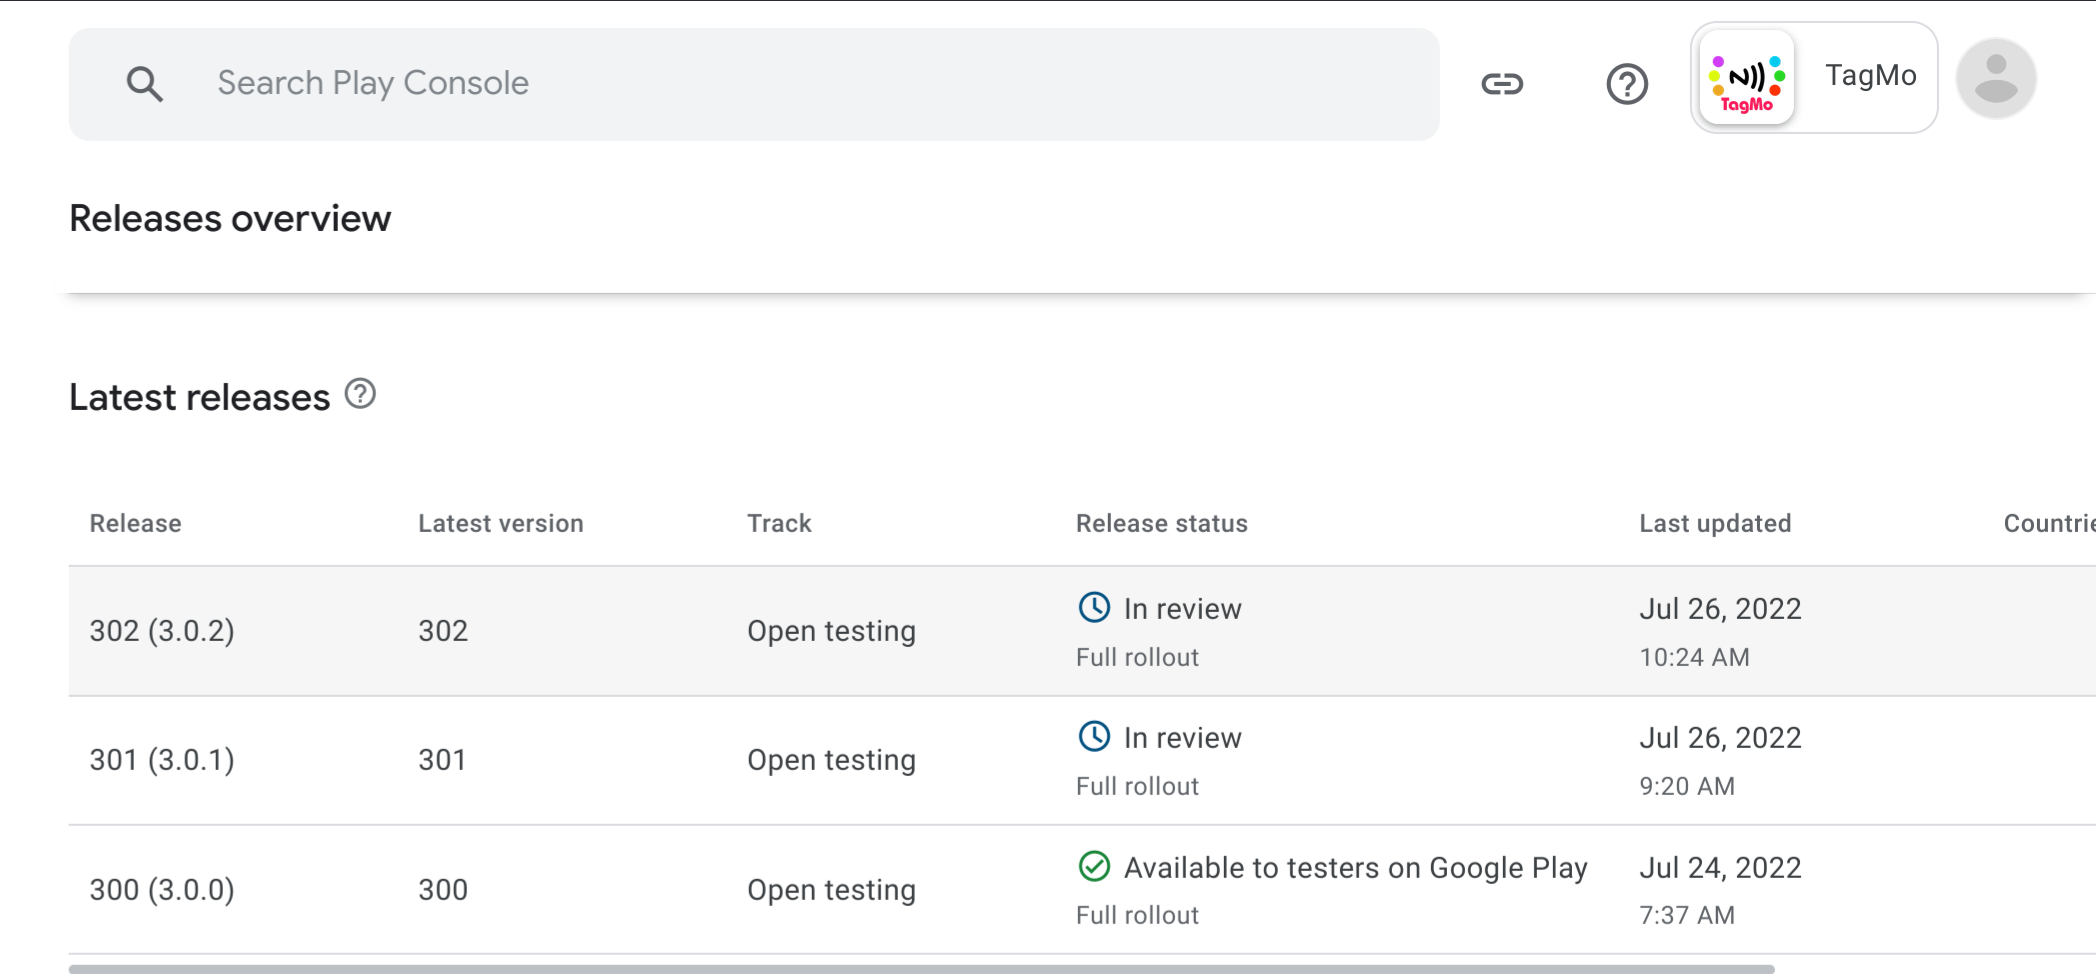Focus the Search Play Console field
This screenshot has width=2096, height=974.
point(800,84)
